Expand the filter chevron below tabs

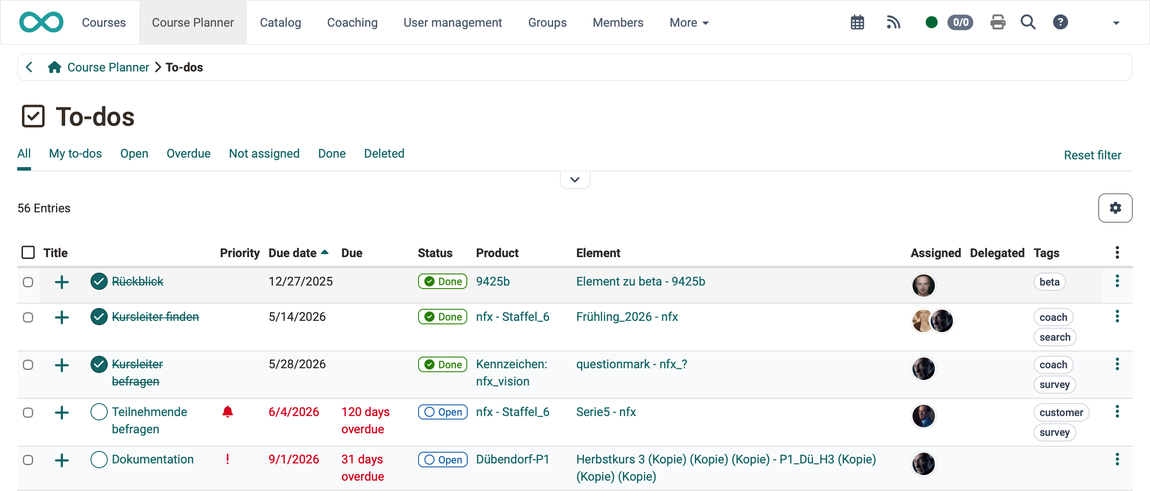coord(575,179)
